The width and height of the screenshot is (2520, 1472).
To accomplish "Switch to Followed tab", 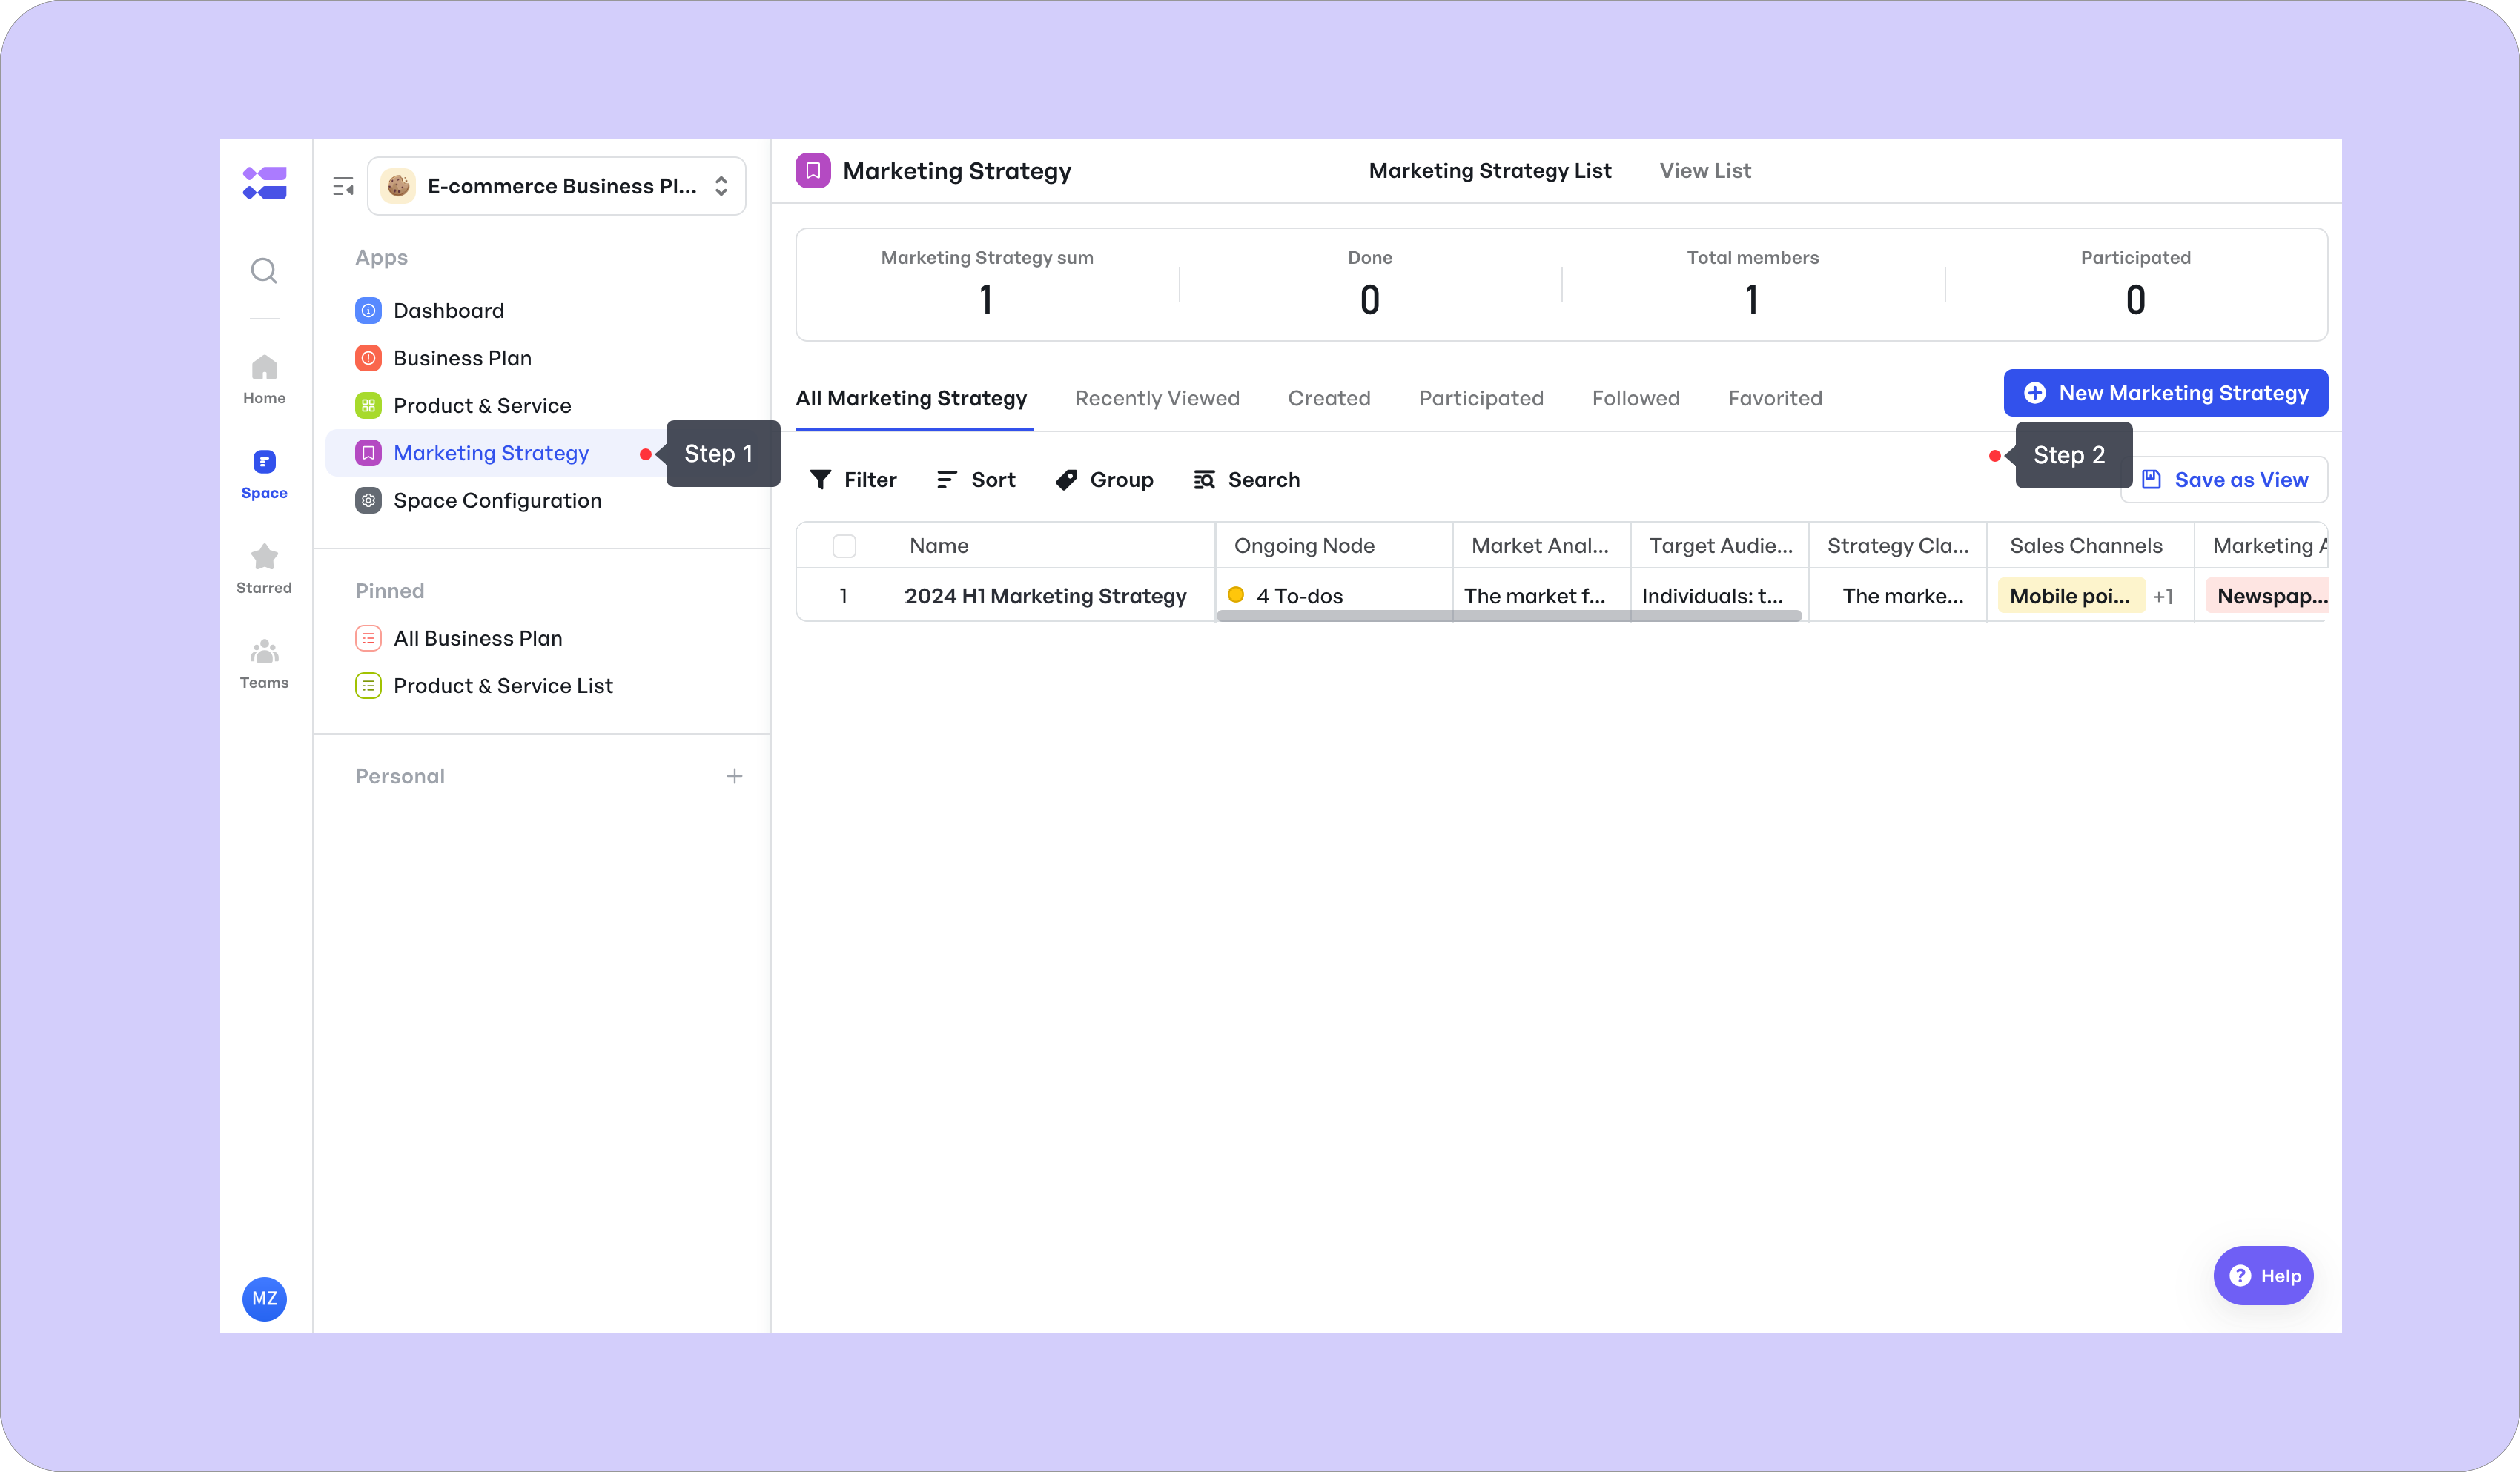I will point(1636,398).
